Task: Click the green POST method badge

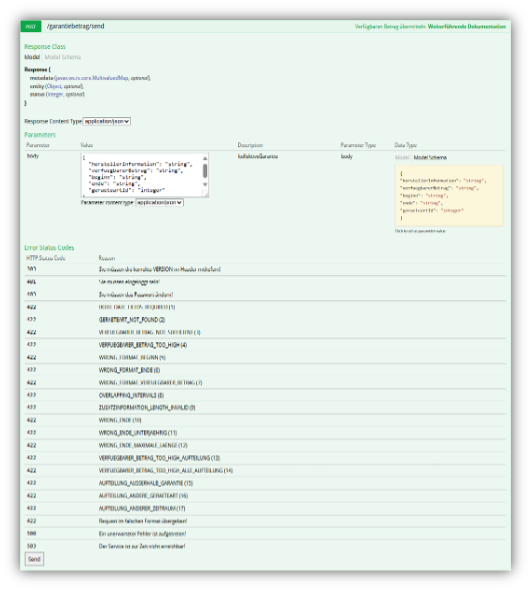Action: (31, 26)
